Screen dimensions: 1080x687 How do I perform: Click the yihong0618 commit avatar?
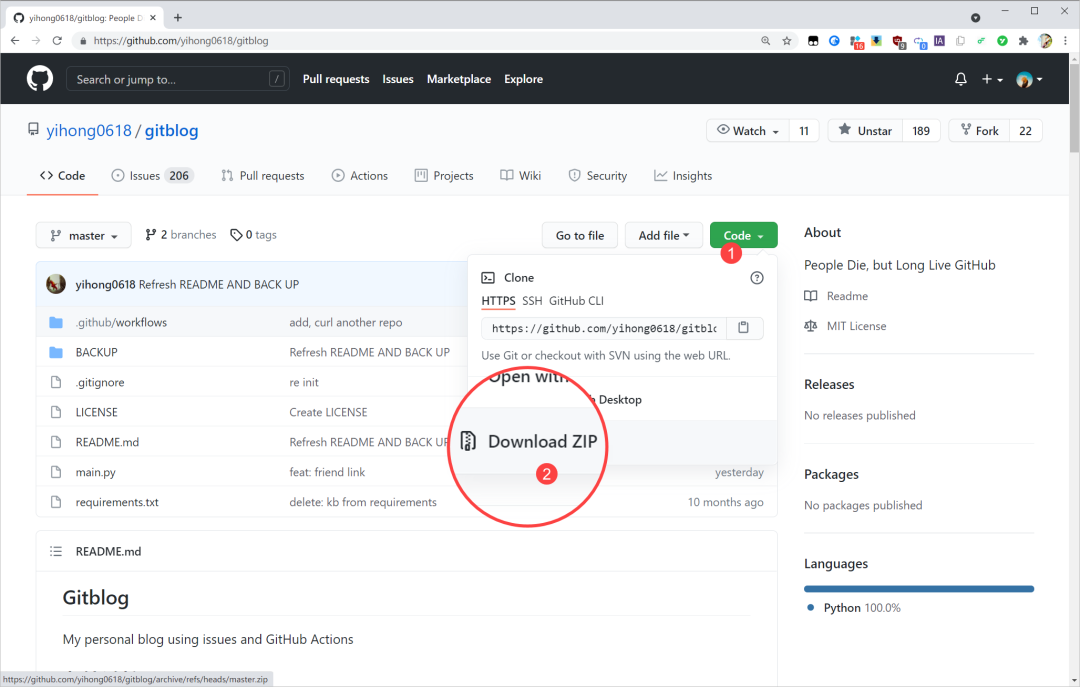56,283
